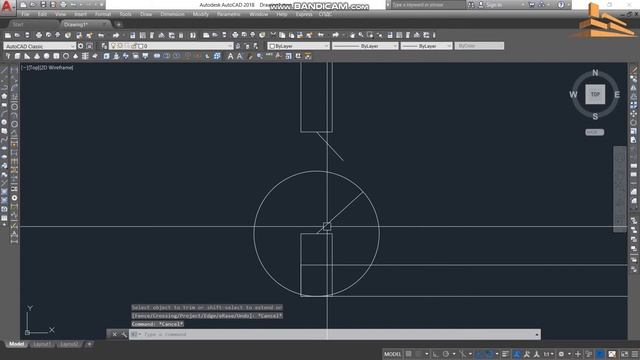Image resolution: width=640 pixels, height=360 pixels.
Task: Open workspace settings gear icon
Action: point(80,46)
